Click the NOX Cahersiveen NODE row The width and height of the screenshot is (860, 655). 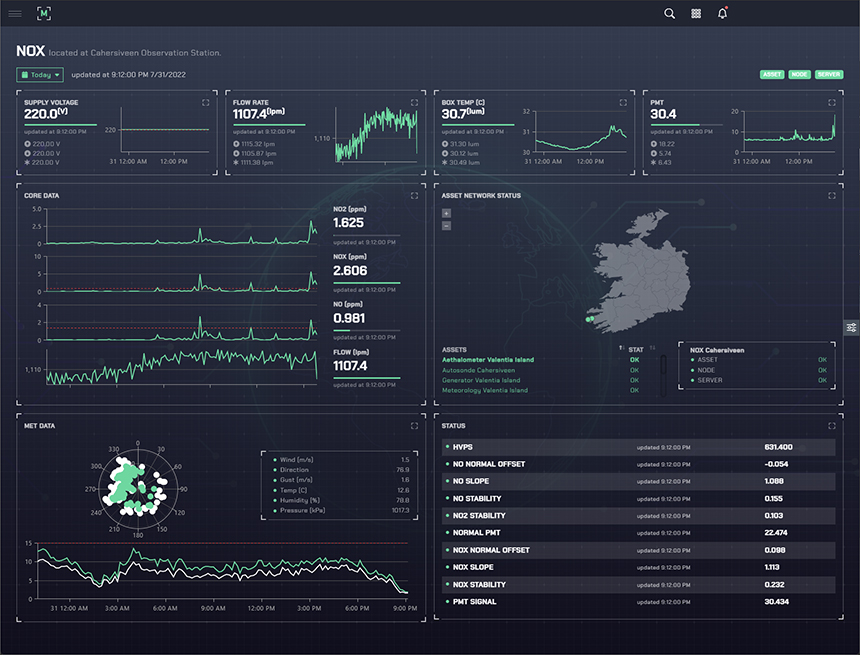pyautogui.click(x=759, y=370)
